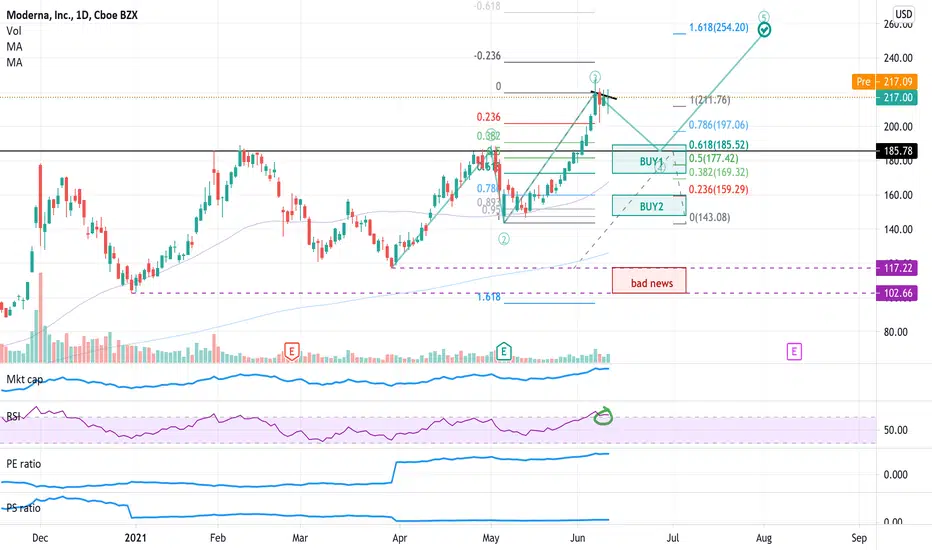
Task: Click the PS ratio indicator legend
Action: pyautogui.click(x=24, y=508)
